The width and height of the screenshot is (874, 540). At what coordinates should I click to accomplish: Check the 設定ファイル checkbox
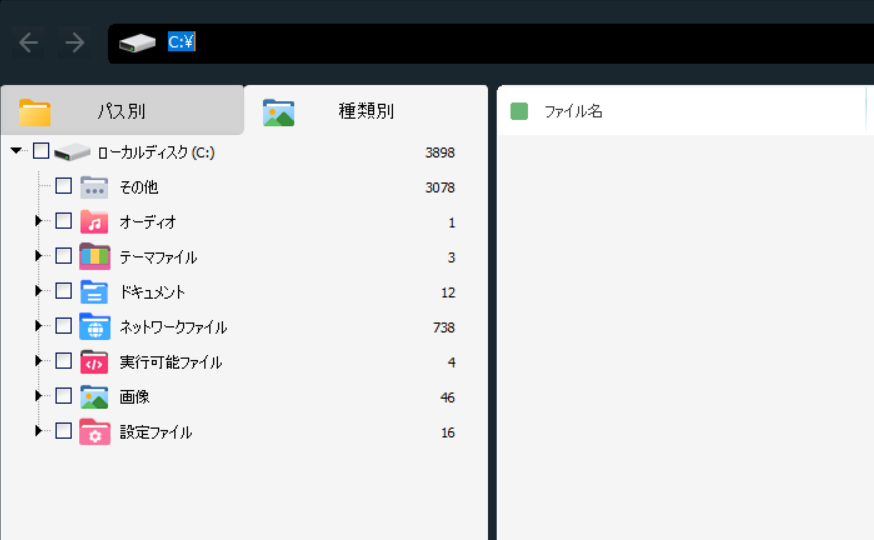click(64, 431)
